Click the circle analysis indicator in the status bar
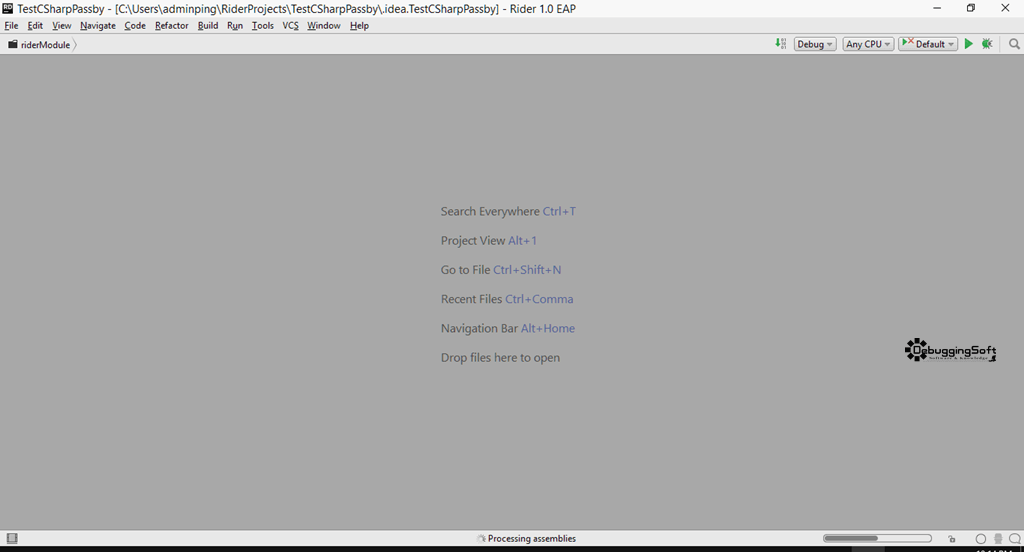This screenshot has height=552, width=1024. pos(980,539)
